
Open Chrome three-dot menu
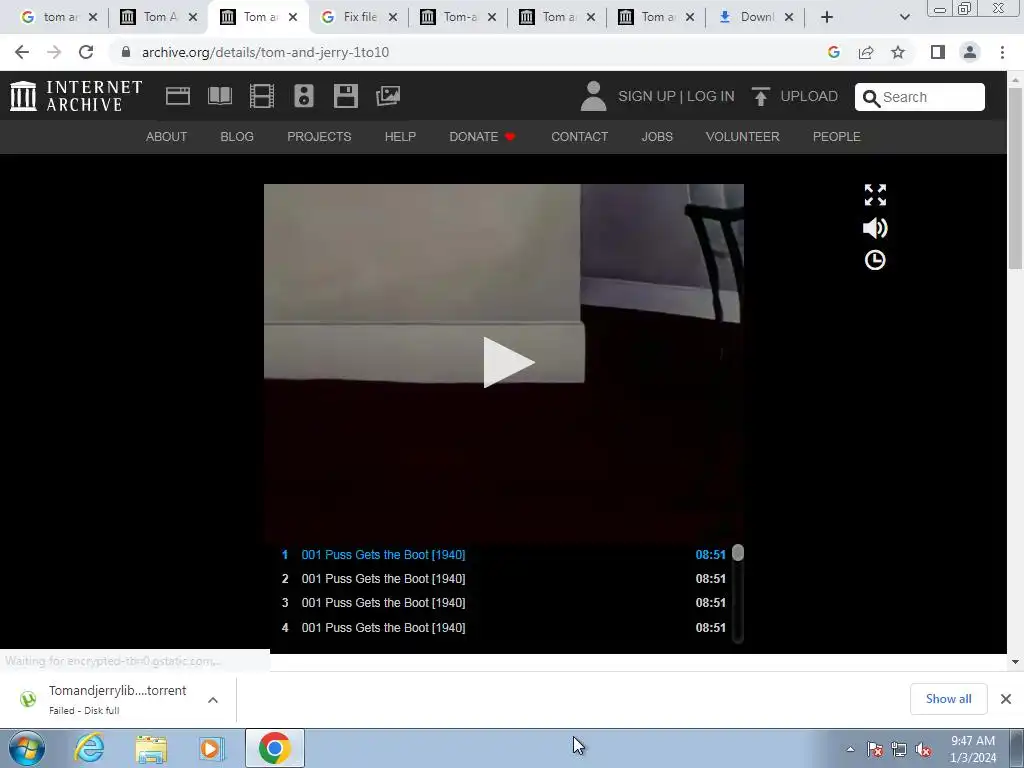pyautogui.click(x=1002, y=52)
